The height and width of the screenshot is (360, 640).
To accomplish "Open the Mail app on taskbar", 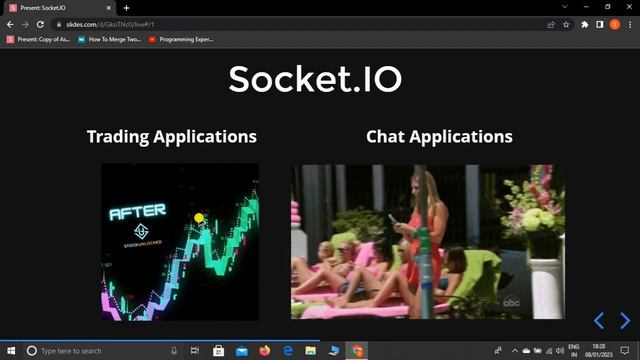I will pos(242,351).
